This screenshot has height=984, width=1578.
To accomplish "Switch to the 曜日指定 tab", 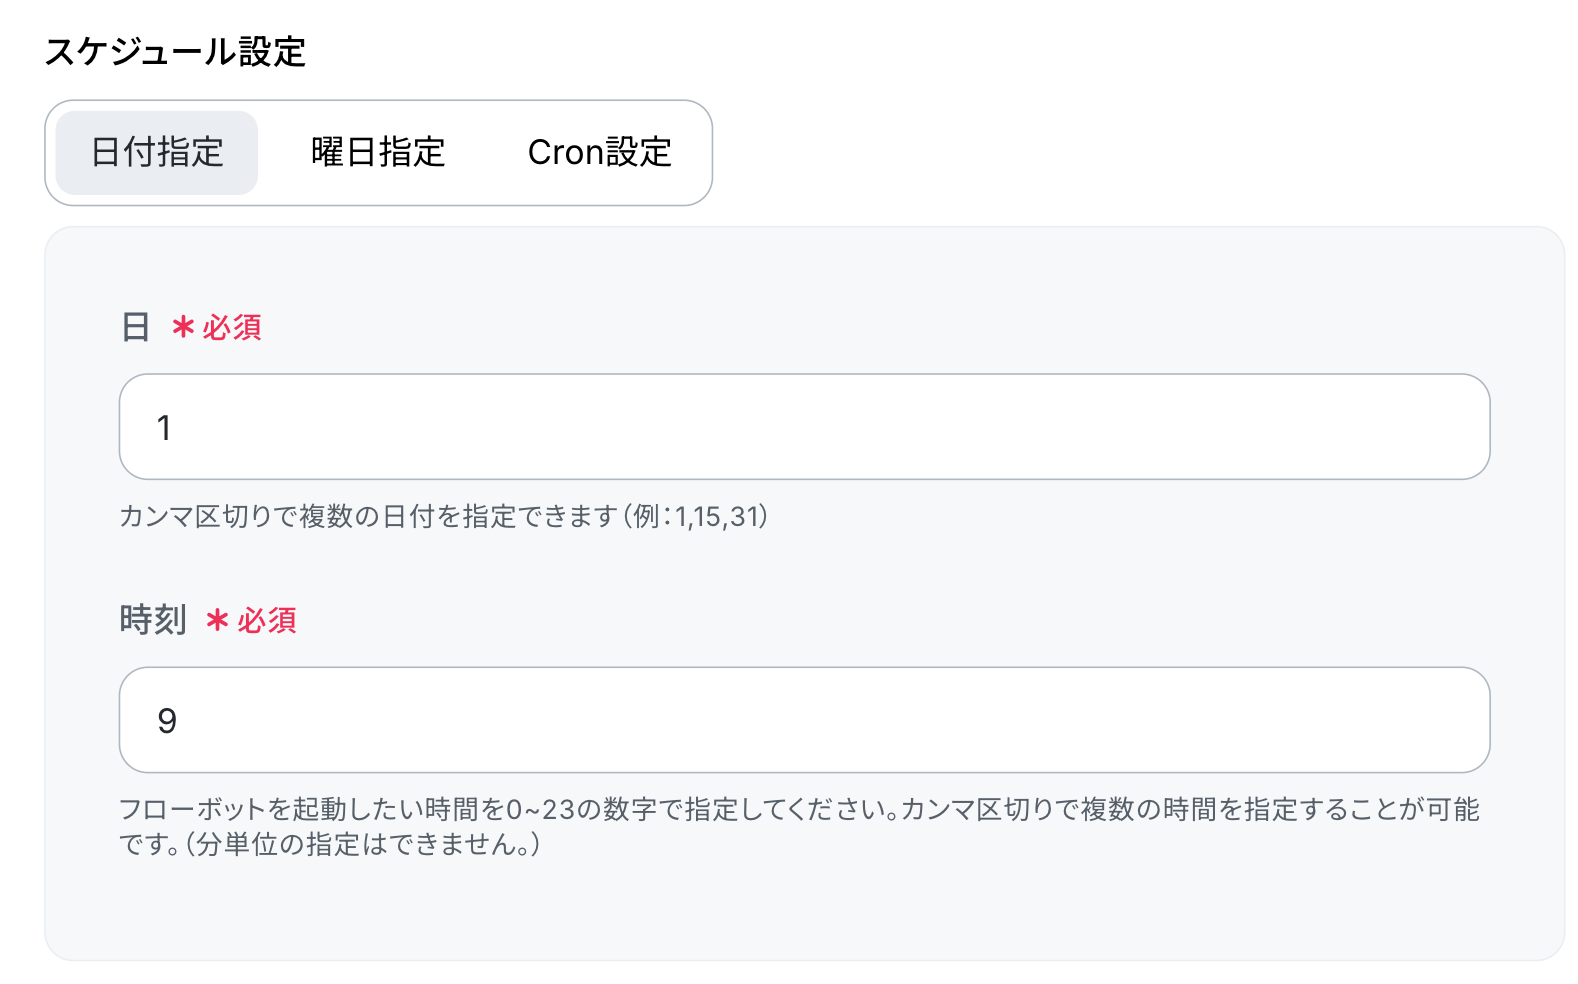I will click(x=378, y=153).
